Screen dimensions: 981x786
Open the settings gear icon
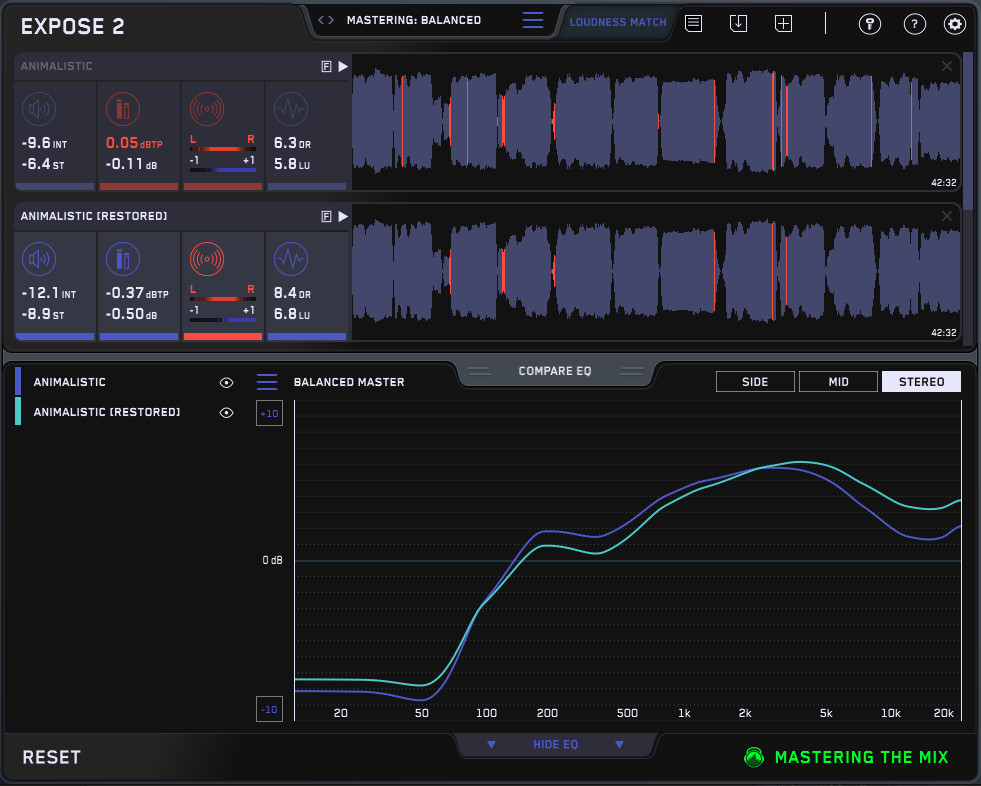(955, 24)
